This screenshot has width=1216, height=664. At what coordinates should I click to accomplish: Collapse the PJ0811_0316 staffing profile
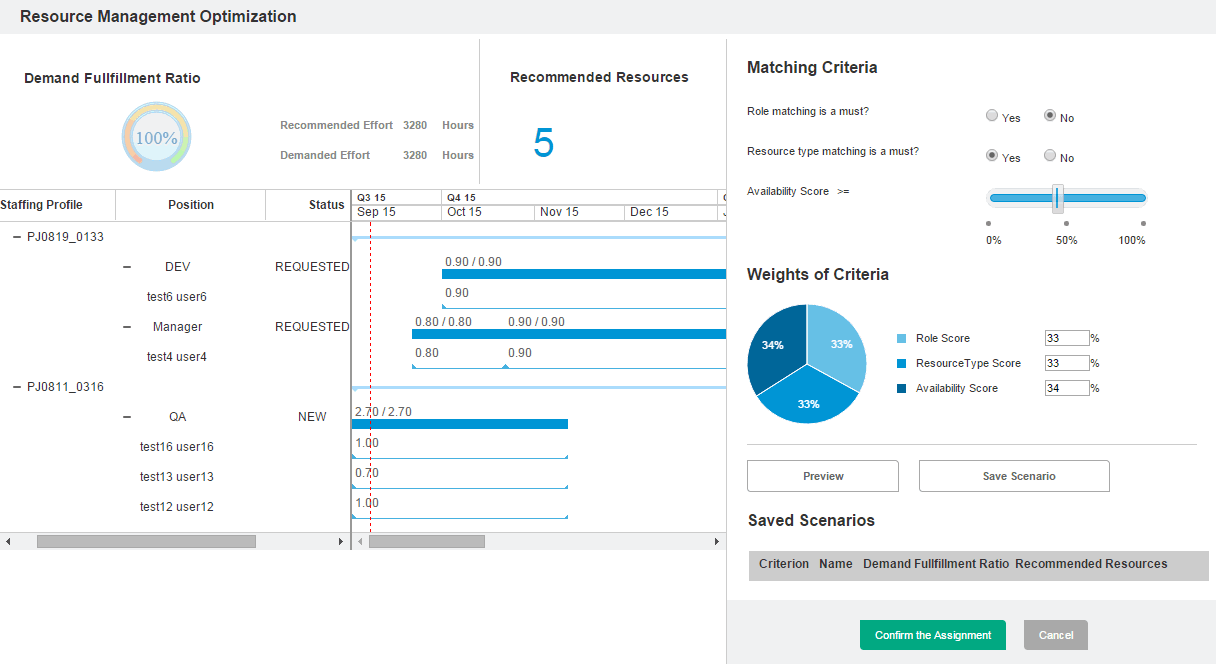pyautogui.click(x=17, y=387)
